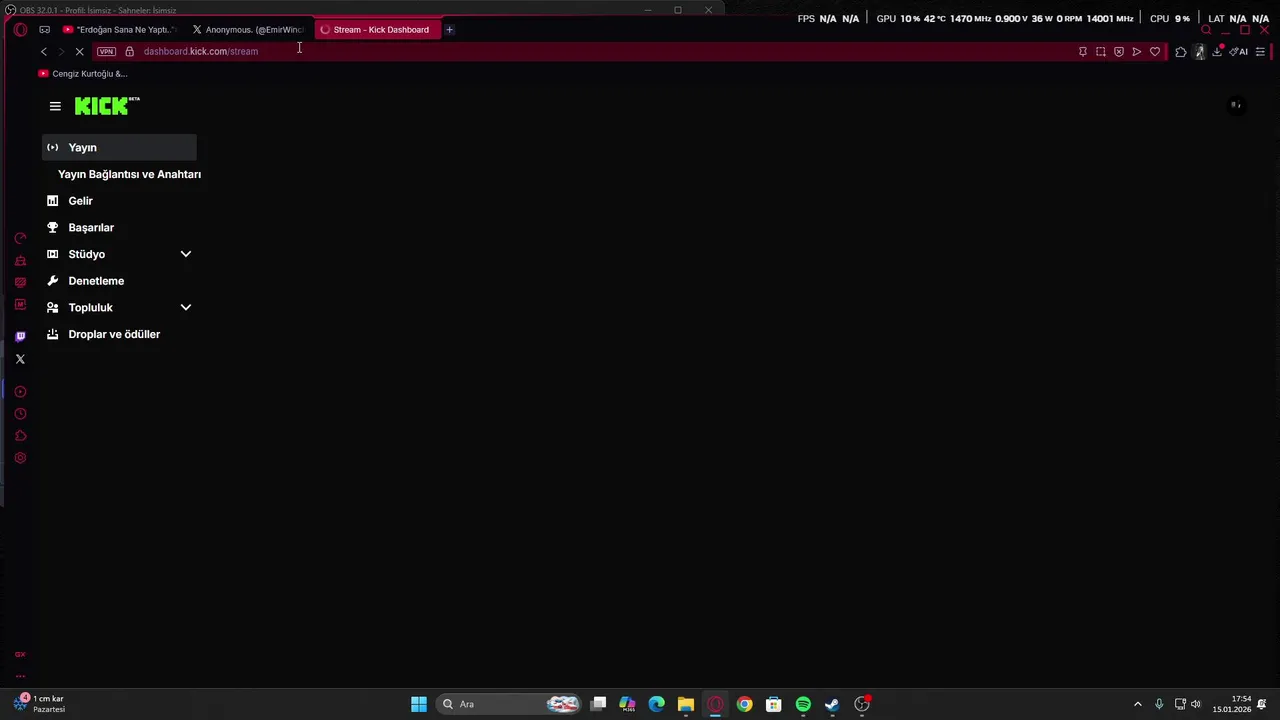Open the browser profile avatar

coord(1199,51)
